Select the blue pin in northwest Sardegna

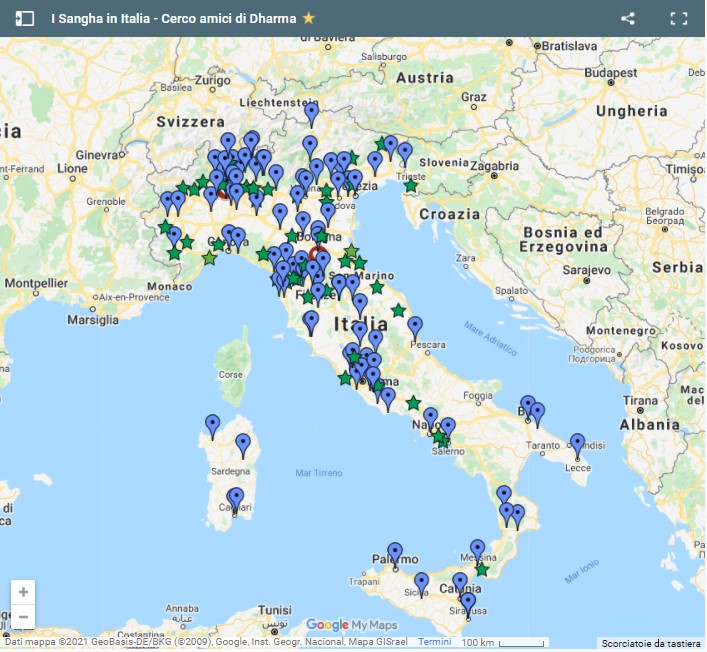(212, 427)
